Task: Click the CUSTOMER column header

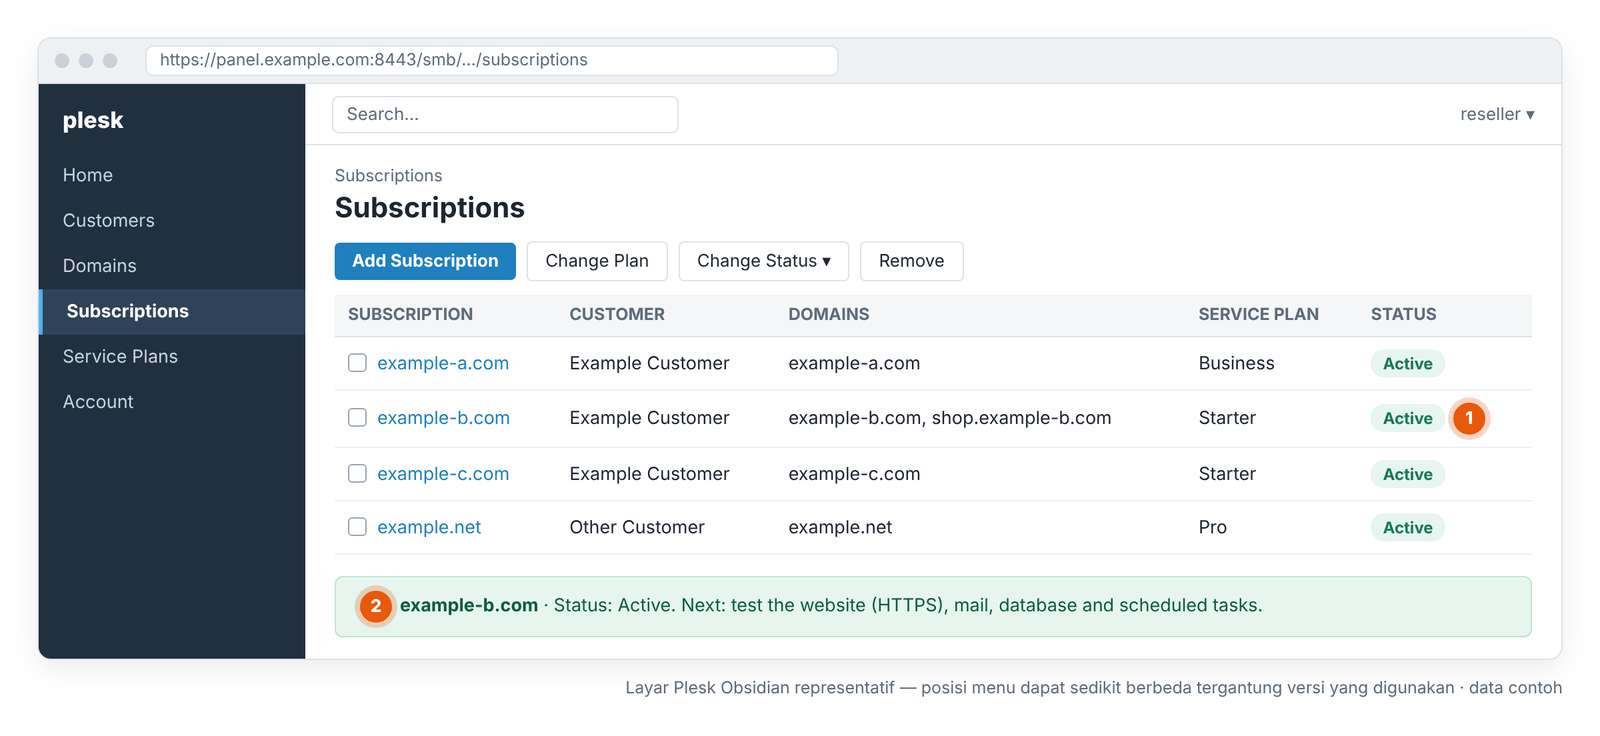Action: coord(617,314)
